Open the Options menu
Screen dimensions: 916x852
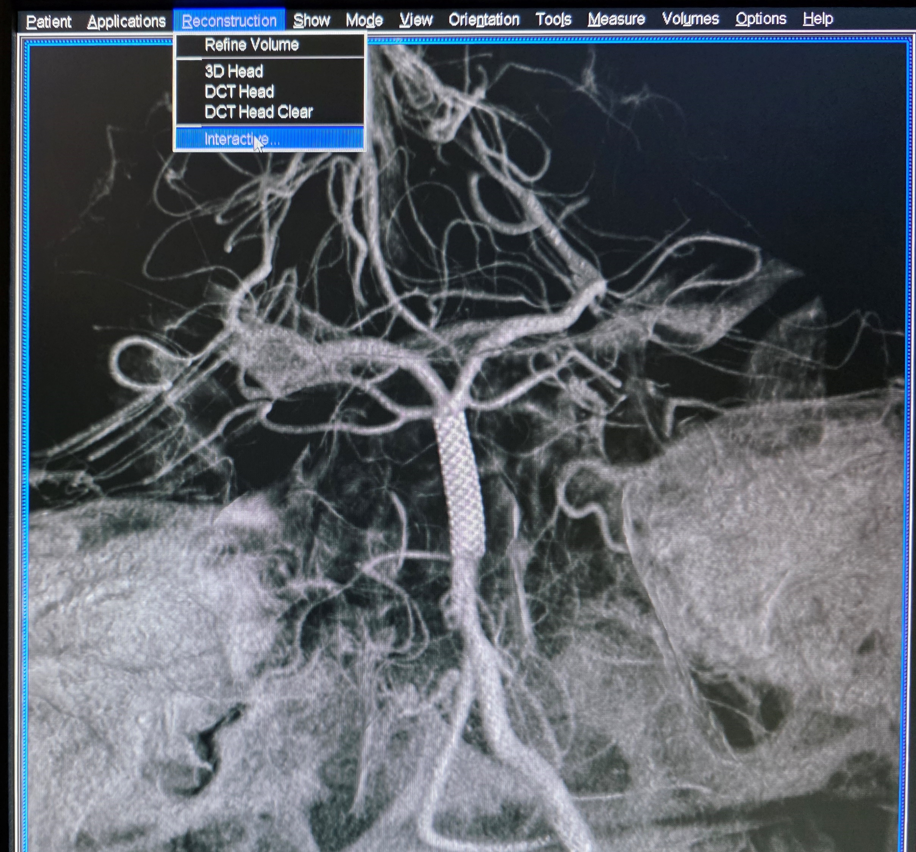tap(760, 20)
